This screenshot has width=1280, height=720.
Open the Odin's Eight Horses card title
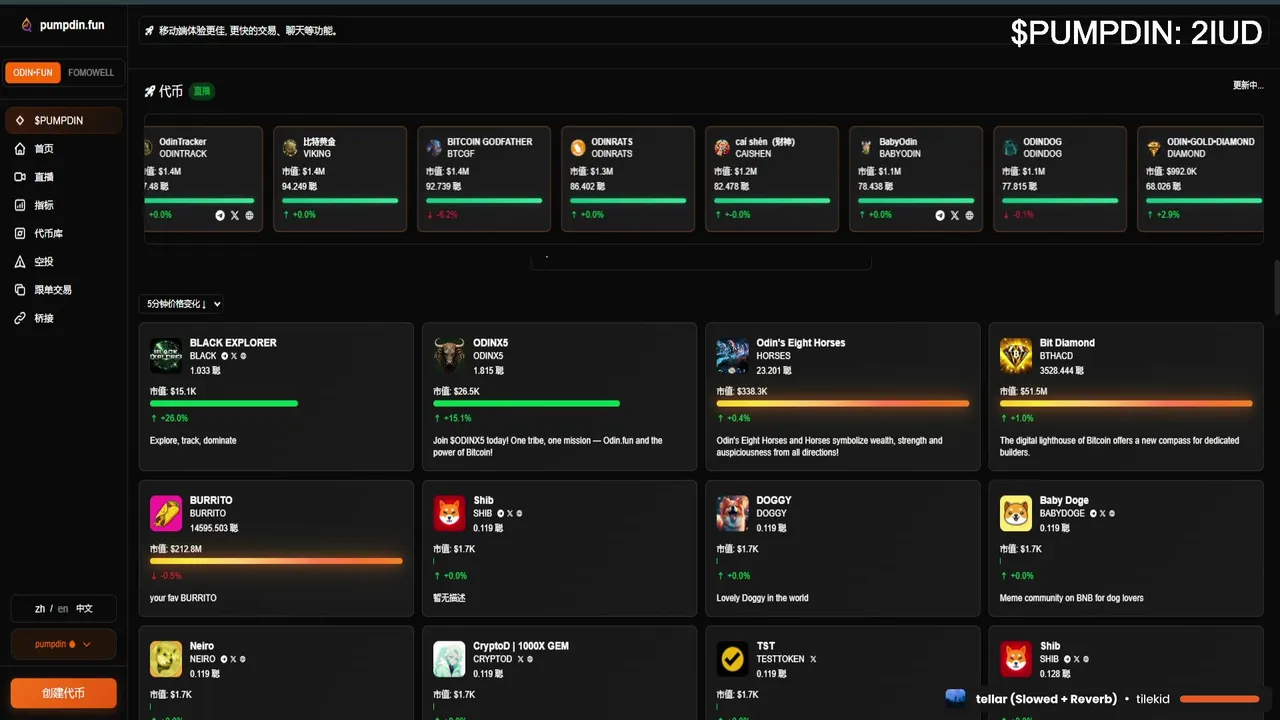(801, 342)
